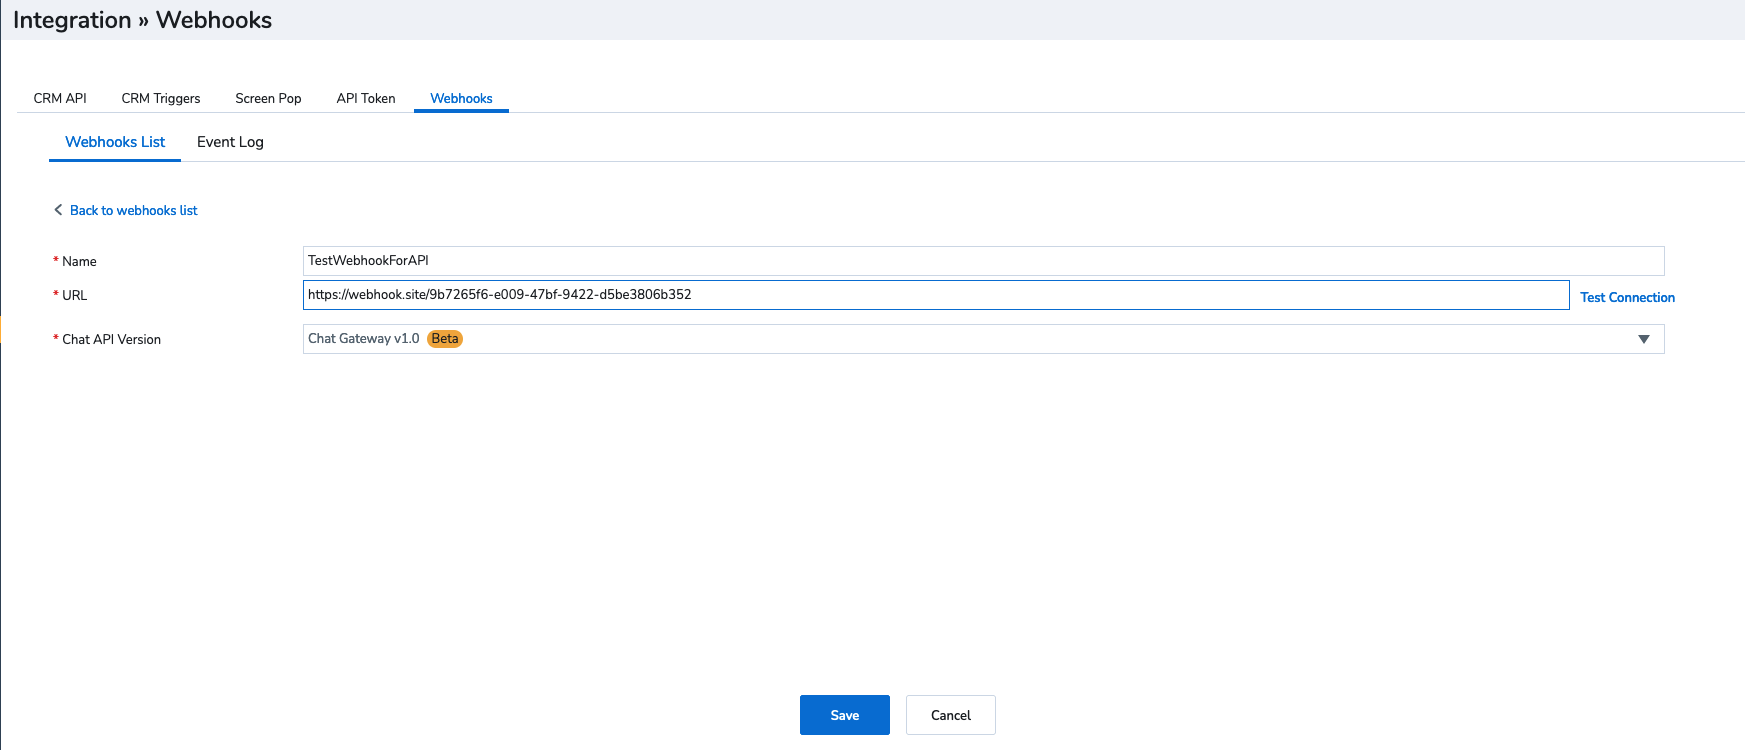This screenshot has width=1745, height=750.
Task: Click the back chevron arrow icon
Action: [58, 210]
